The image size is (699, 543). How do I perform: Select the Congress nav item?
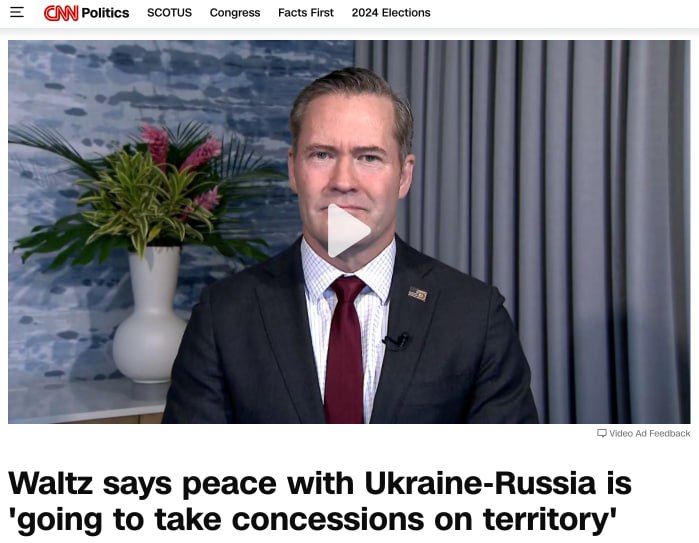tap(235, 13)
